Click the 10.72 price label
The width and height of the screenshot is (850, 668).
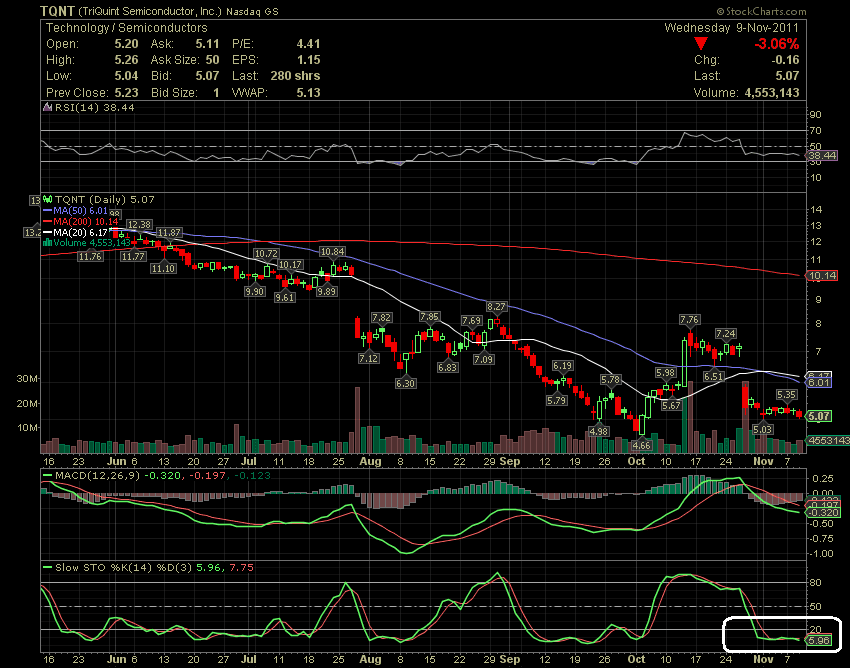(x=266, y=253)
